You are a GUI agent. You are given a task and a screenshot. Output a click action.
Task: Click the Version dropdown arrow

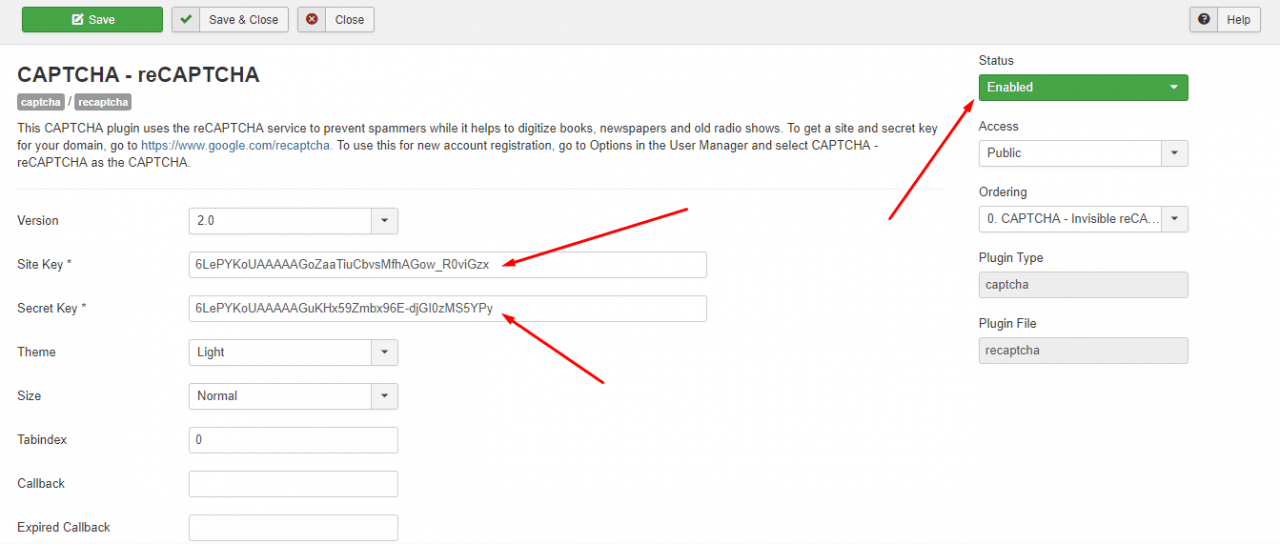[384, 221]
